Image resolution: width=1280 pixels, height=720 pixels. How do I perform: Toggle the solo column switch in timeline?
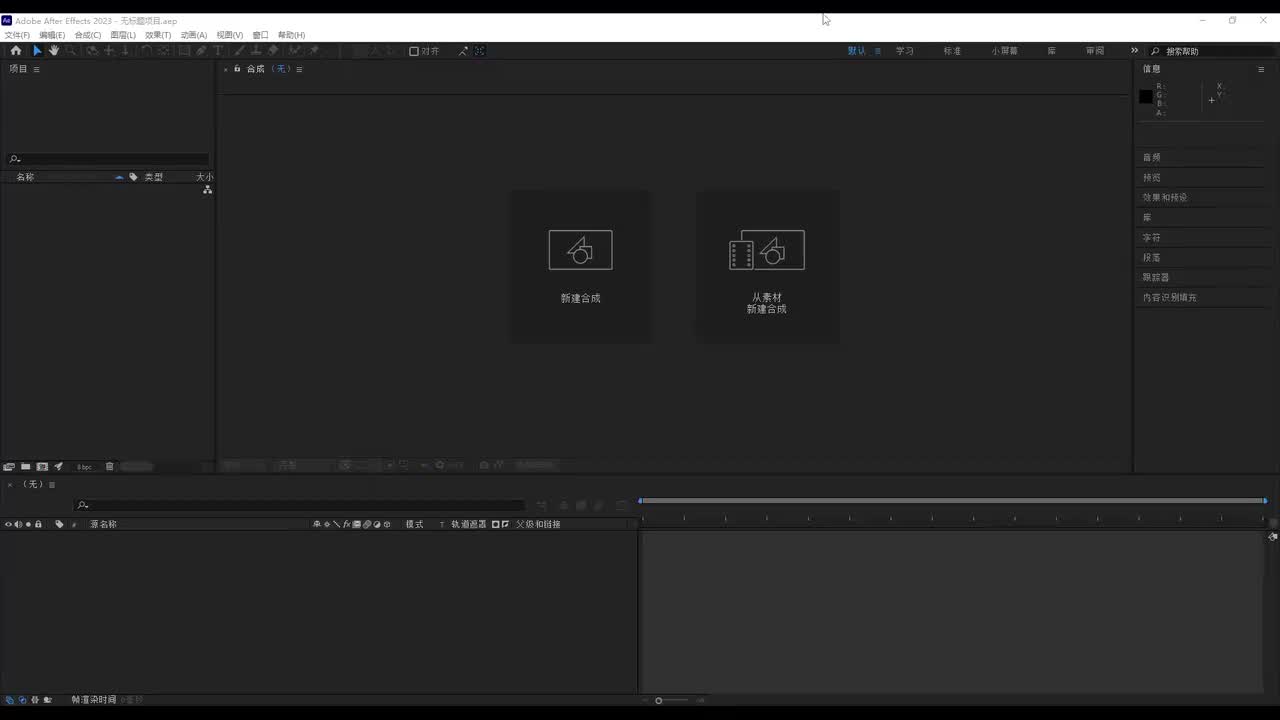[x=28, y=524]
